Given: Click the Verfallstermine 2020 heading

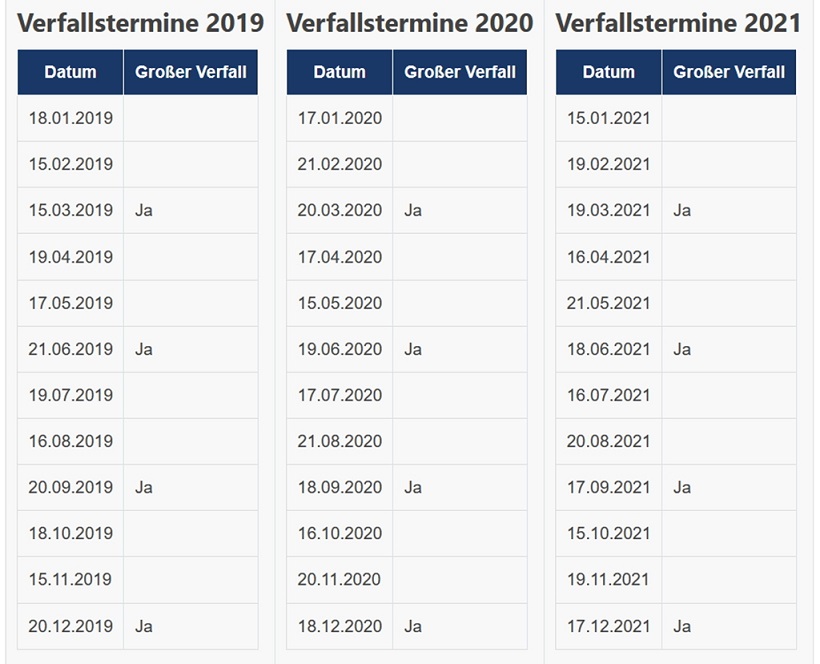Looking at the screenshot, I should point(410,22).
